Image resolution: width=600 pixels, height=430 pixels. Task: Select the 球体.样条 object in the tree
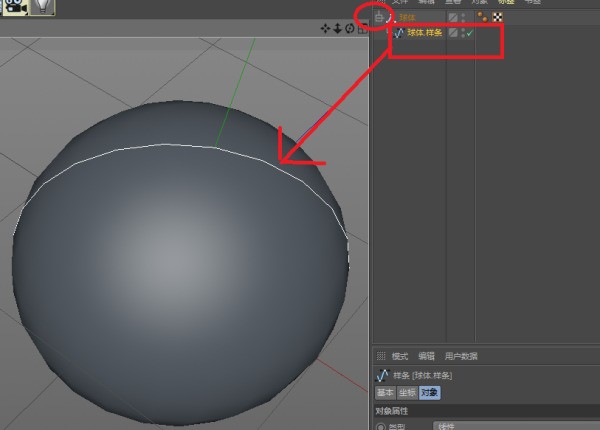coord(424,33)
